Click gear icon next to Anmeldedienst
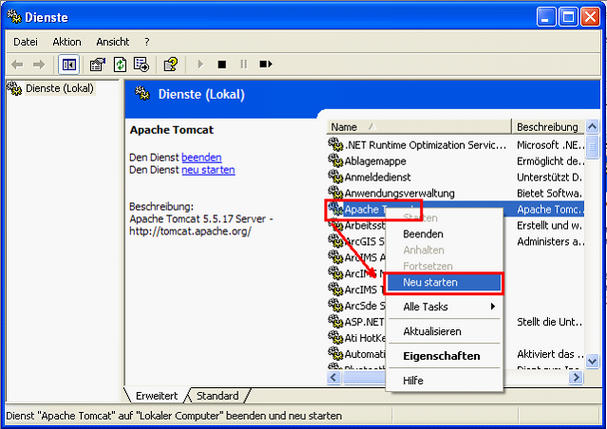 click(x=336, y=176)
